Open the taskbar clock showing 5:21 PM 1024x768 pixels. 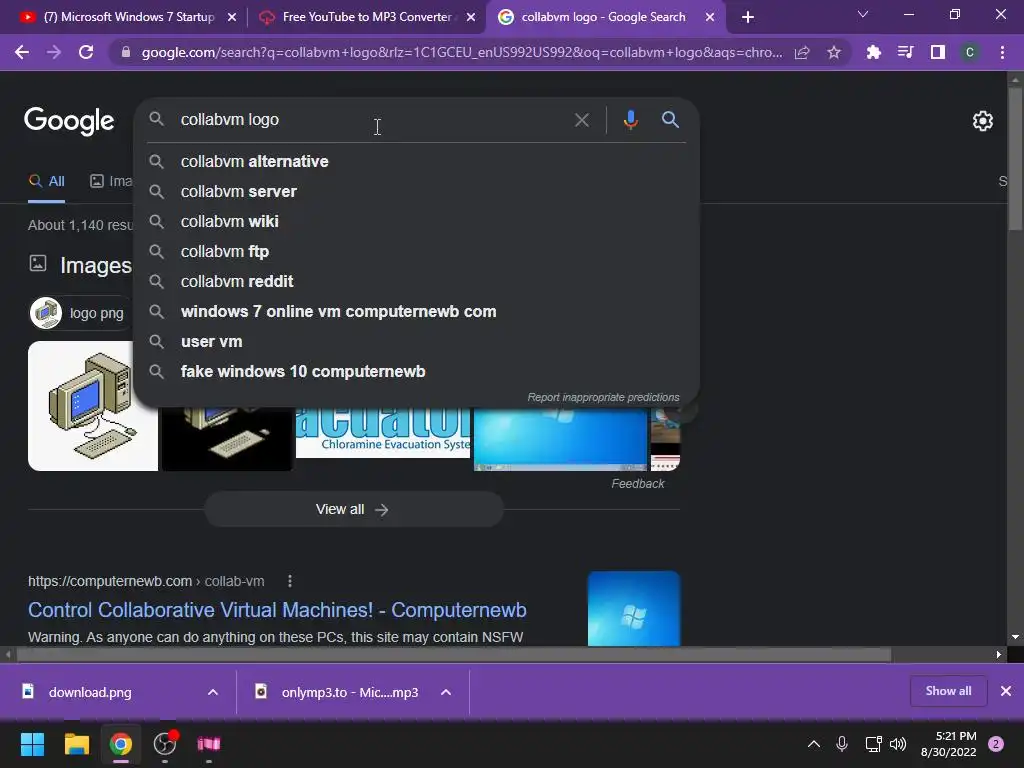coord(948,744)
